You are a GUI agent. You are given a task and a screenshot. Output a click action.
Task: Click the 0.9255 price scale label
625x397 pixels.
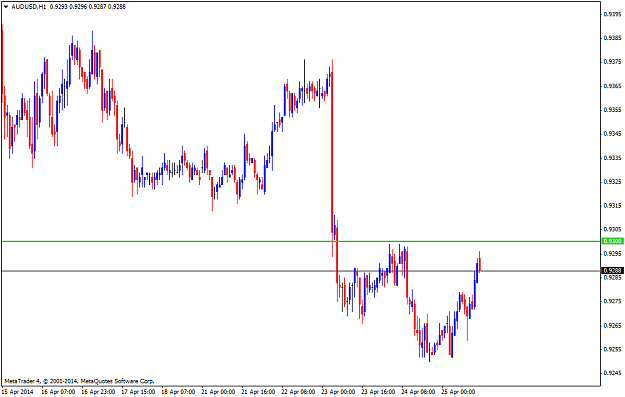(613, 350)
